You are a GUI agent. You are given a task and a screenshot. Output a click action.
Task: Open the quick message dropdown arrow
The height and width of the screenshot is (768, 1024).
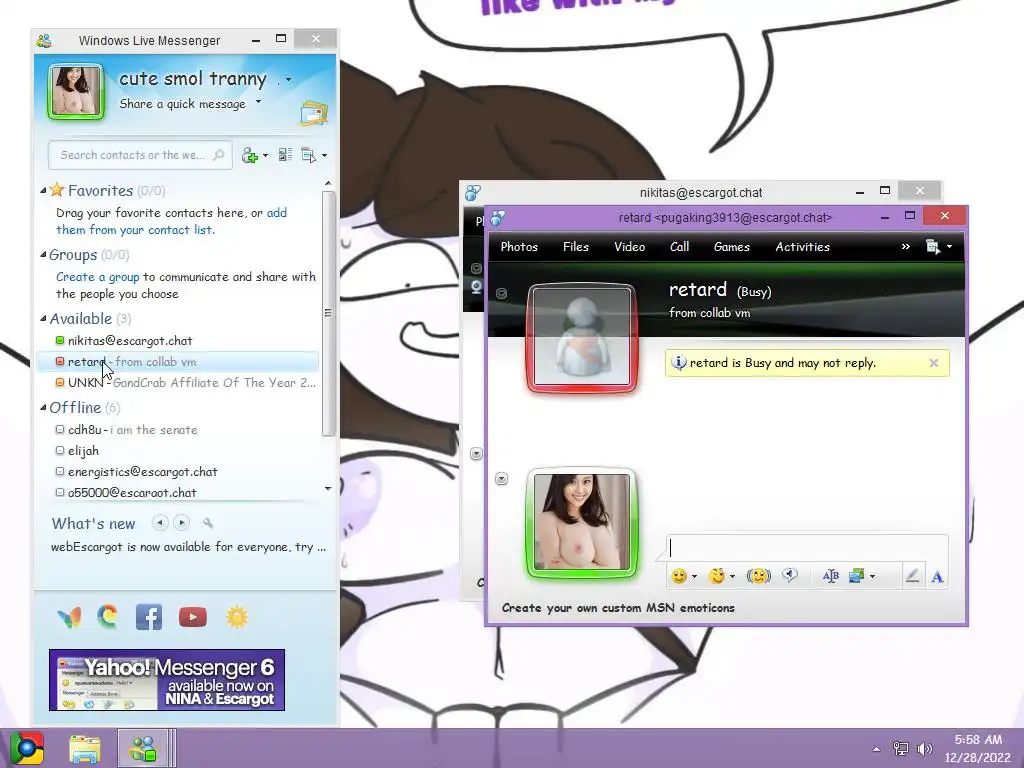(259, 102)
